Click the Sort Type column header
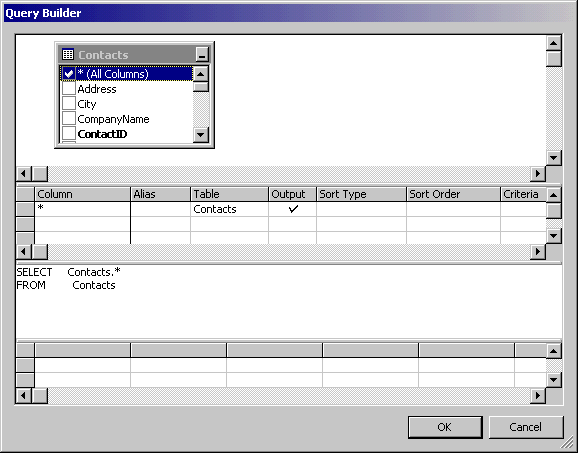 (x=361, y=194)
